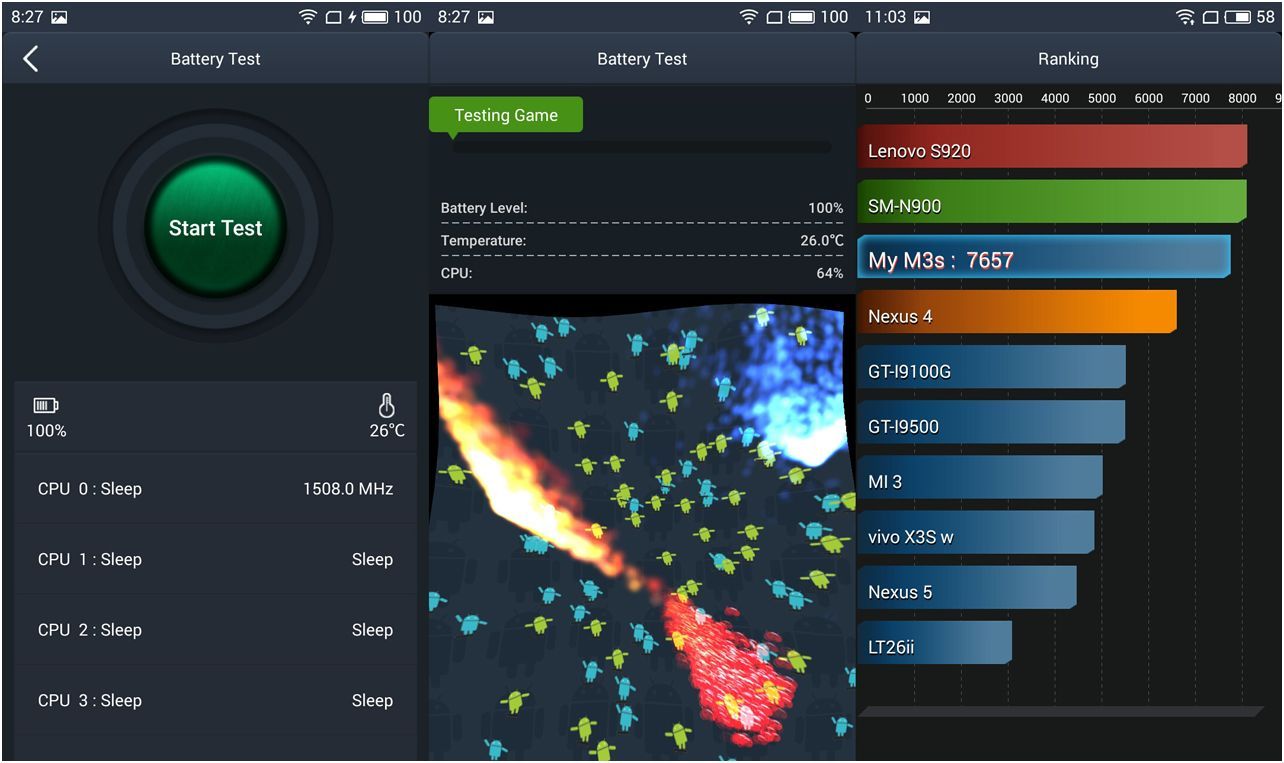1284x763 pixels.
Task: Tap the Wi-Fi icon in left status bar
Action: [x=308, y=17]
